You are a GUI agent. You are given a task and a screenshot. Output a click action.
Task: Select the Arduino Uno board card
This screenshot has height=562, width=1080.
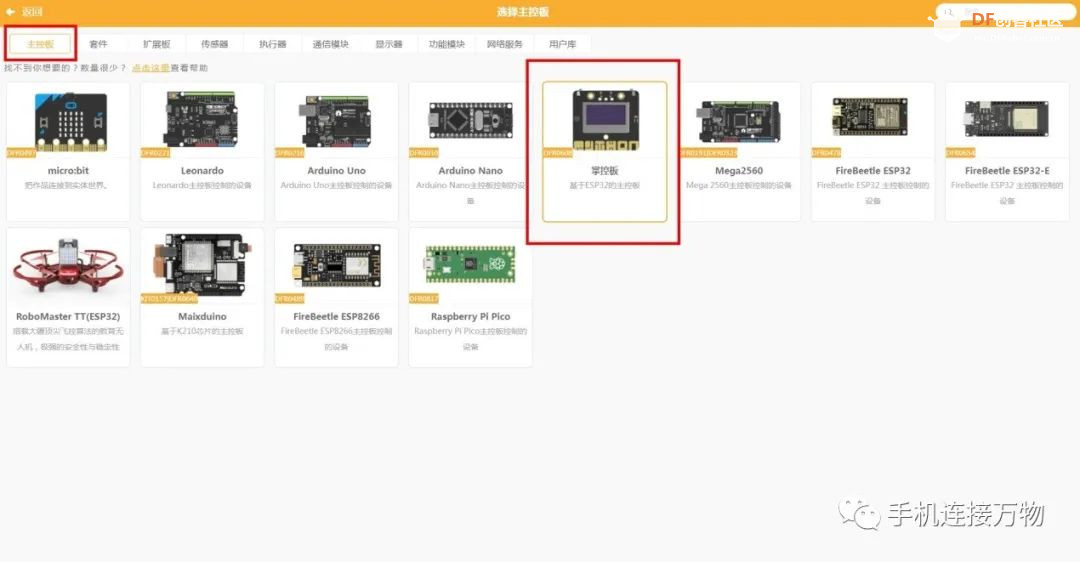pyautogui.click(x=336, y=152)
